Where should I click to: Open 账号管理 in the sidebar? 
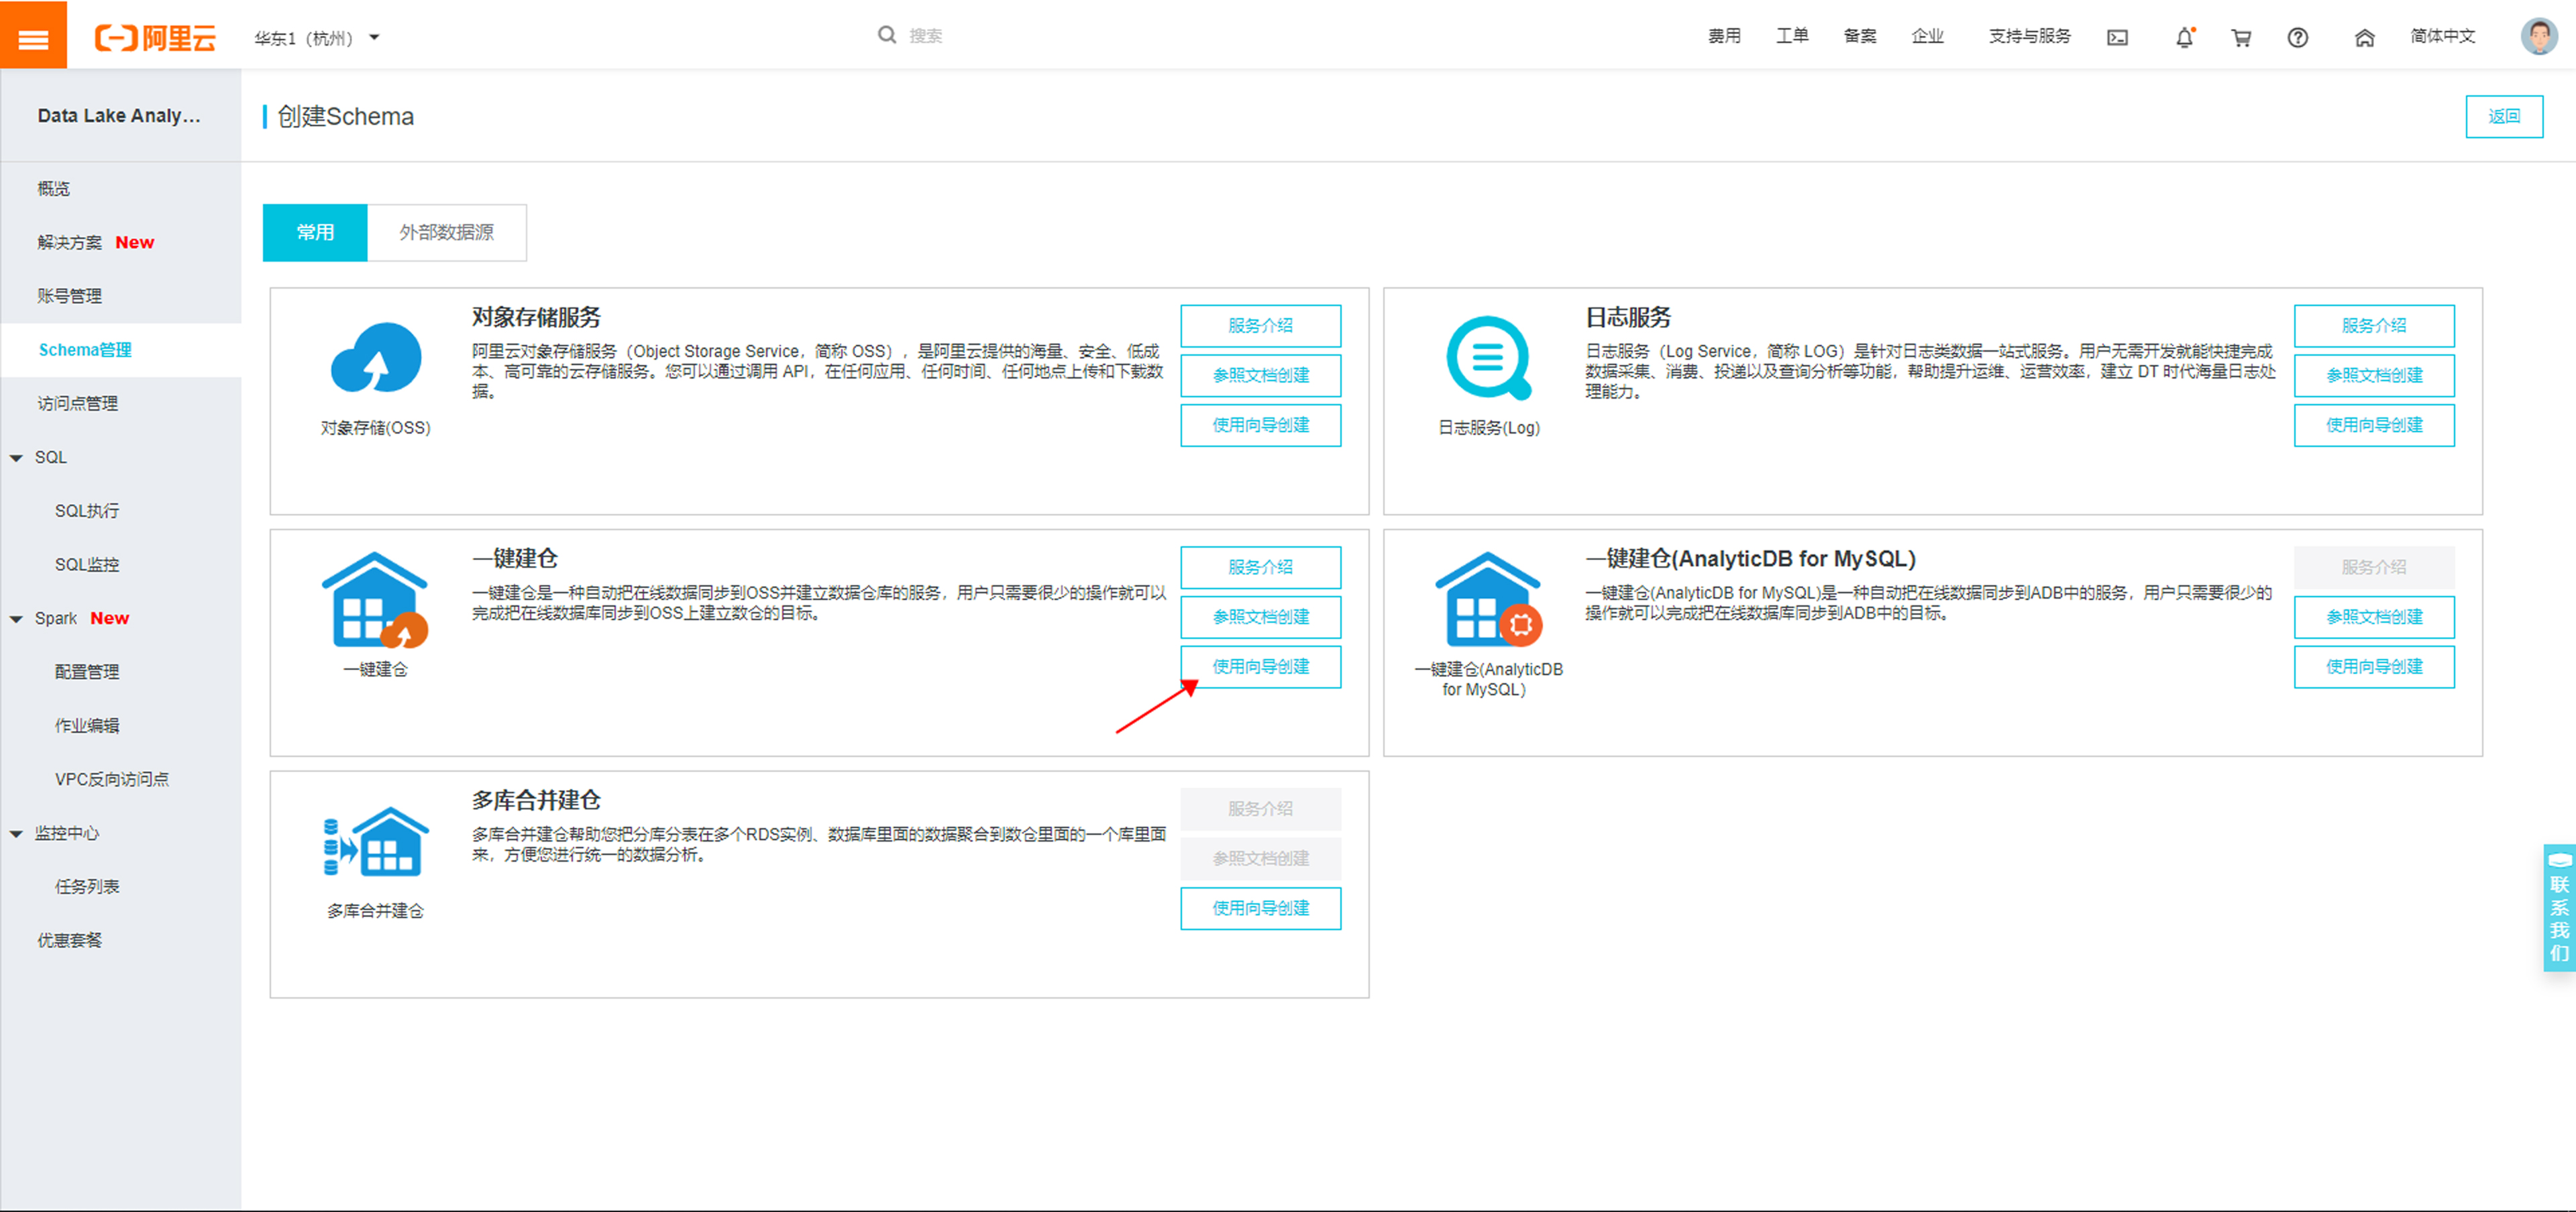[x=70, y=296]
